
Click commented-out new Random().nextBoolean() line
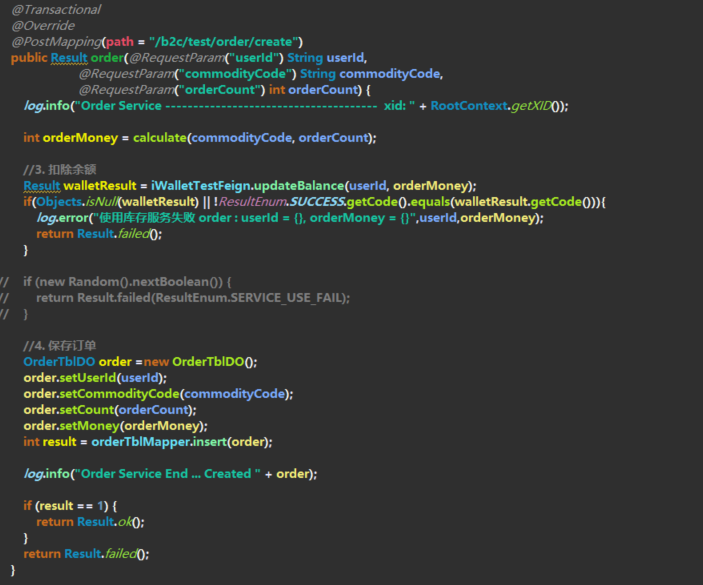pos(127,282)
